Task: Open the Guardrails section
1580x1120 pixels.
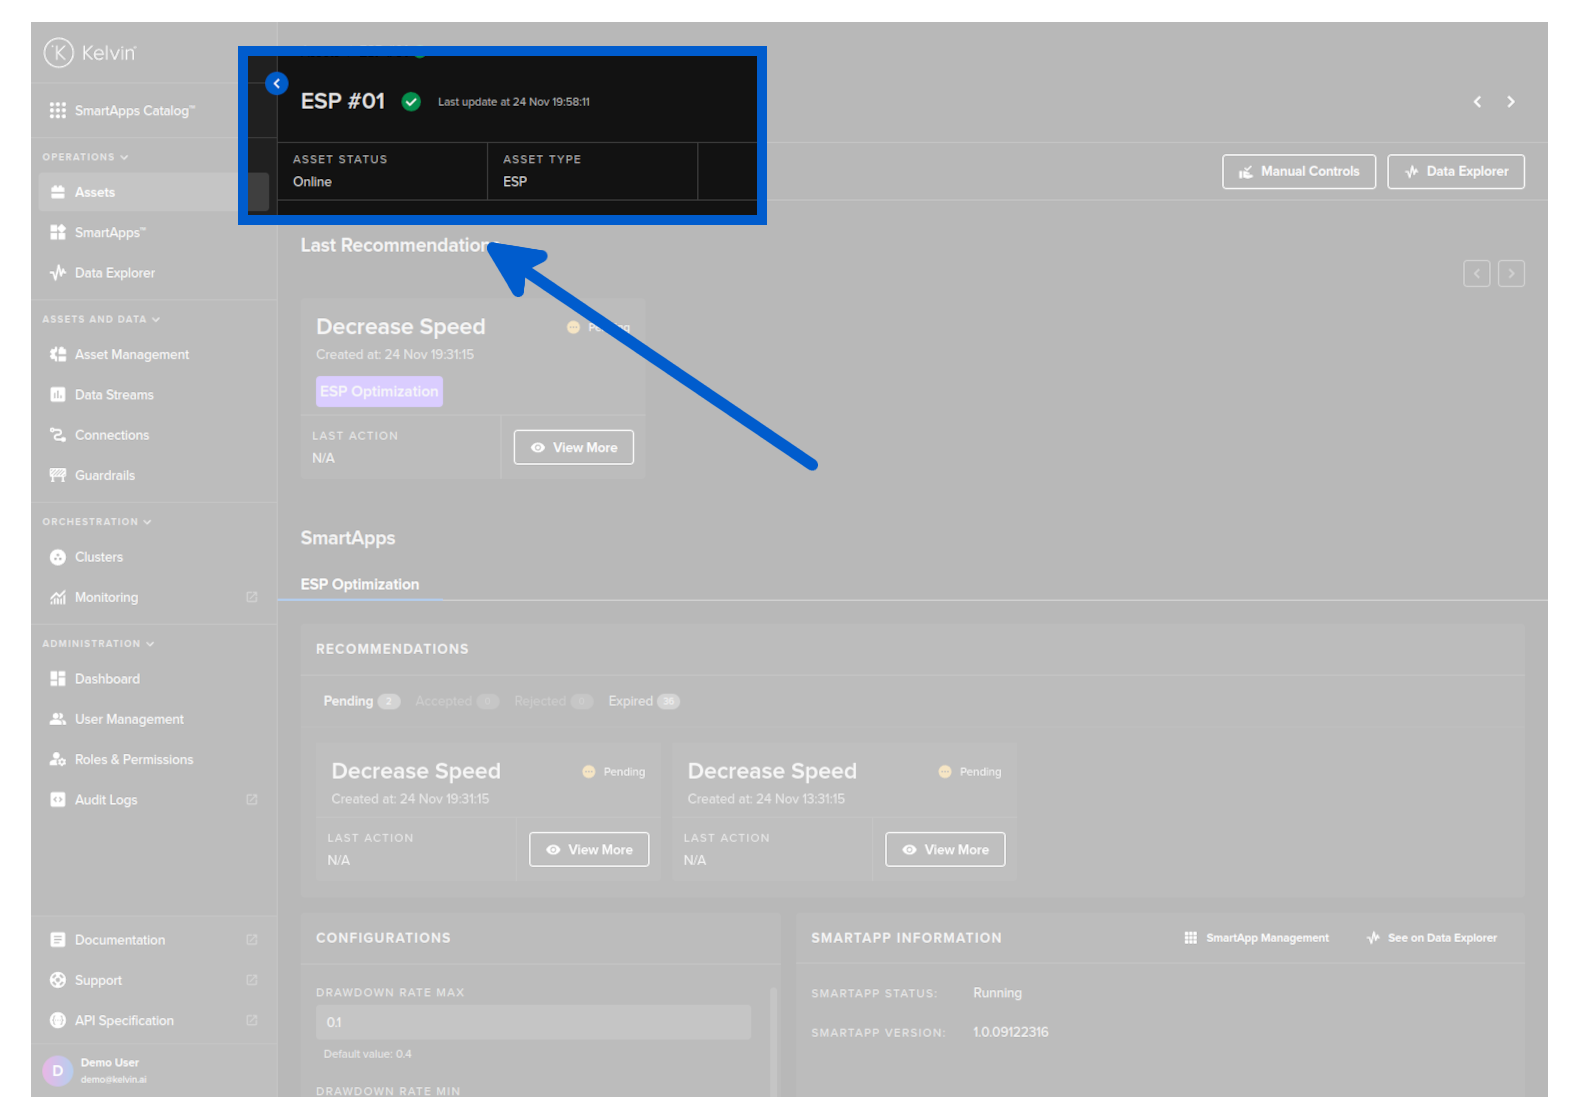Action: (x=104, y=476)
